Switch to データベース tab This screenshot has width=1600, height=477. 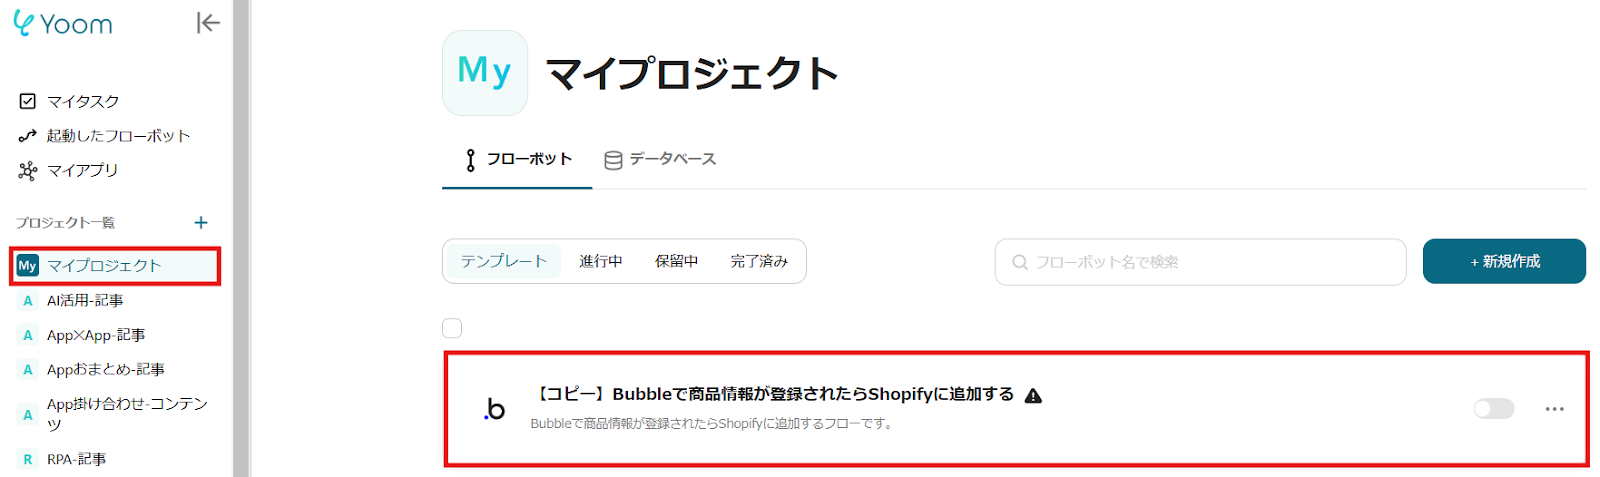point(660,159)
